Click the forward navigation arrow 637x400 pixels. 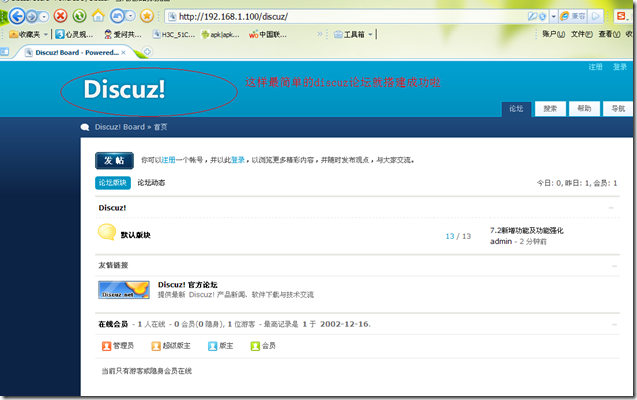point(31,17)
